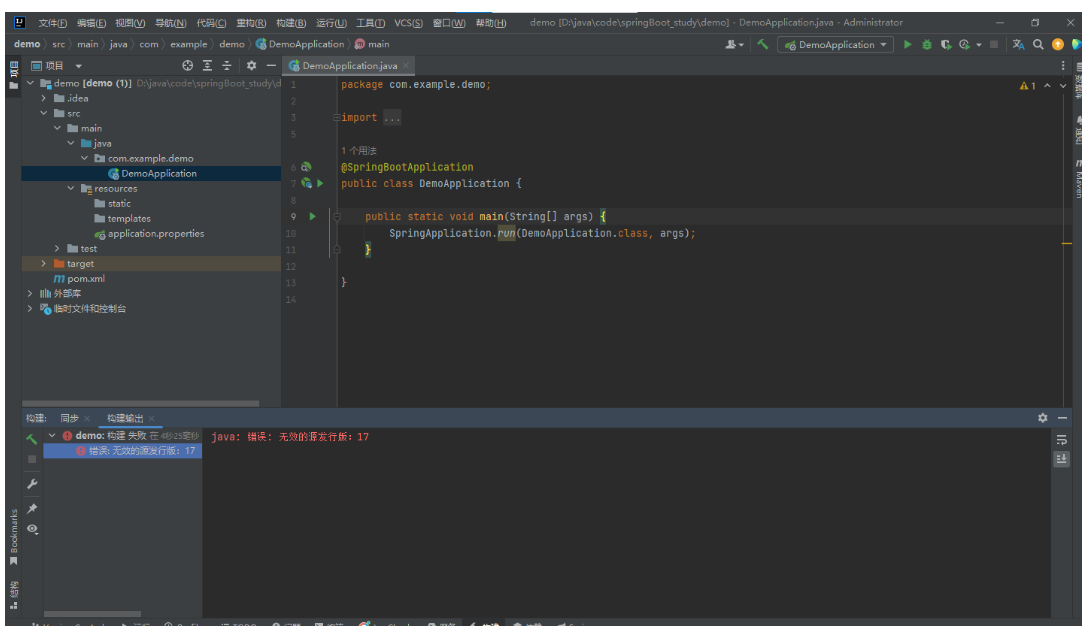1082x628 pixels.
Task: Click the wrench icon in build panel
Action: tap(32, 484)
